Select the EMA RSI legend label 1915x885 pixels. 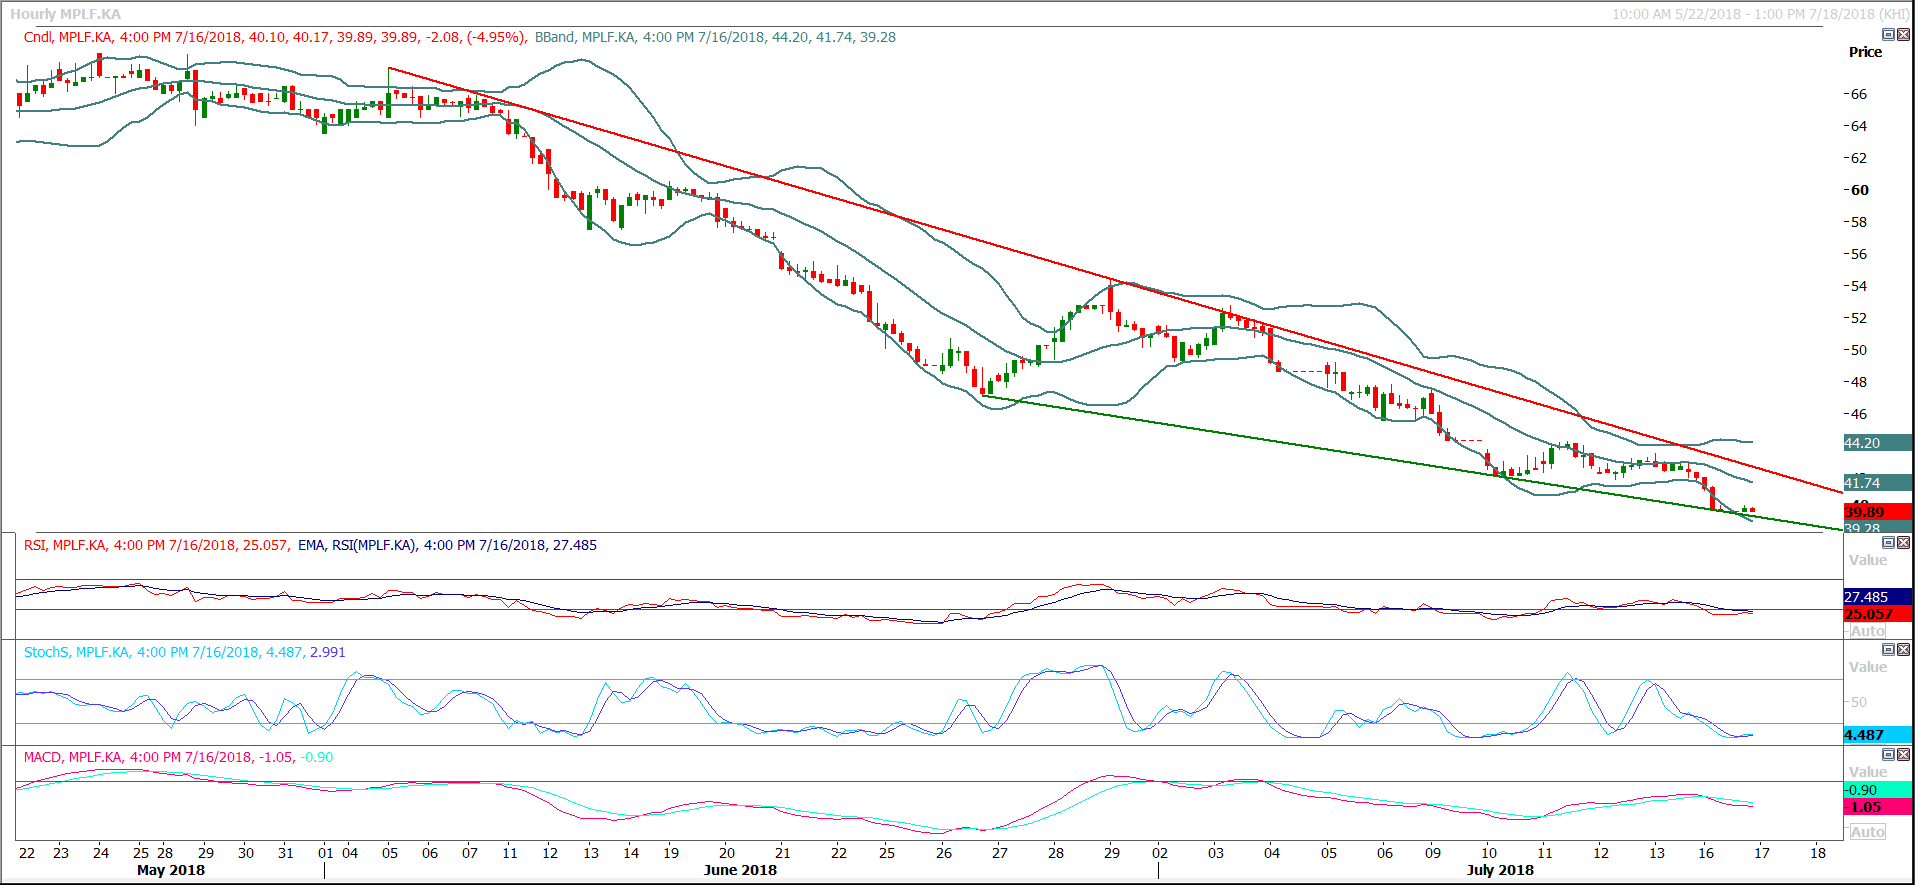(x=447, y=545)
